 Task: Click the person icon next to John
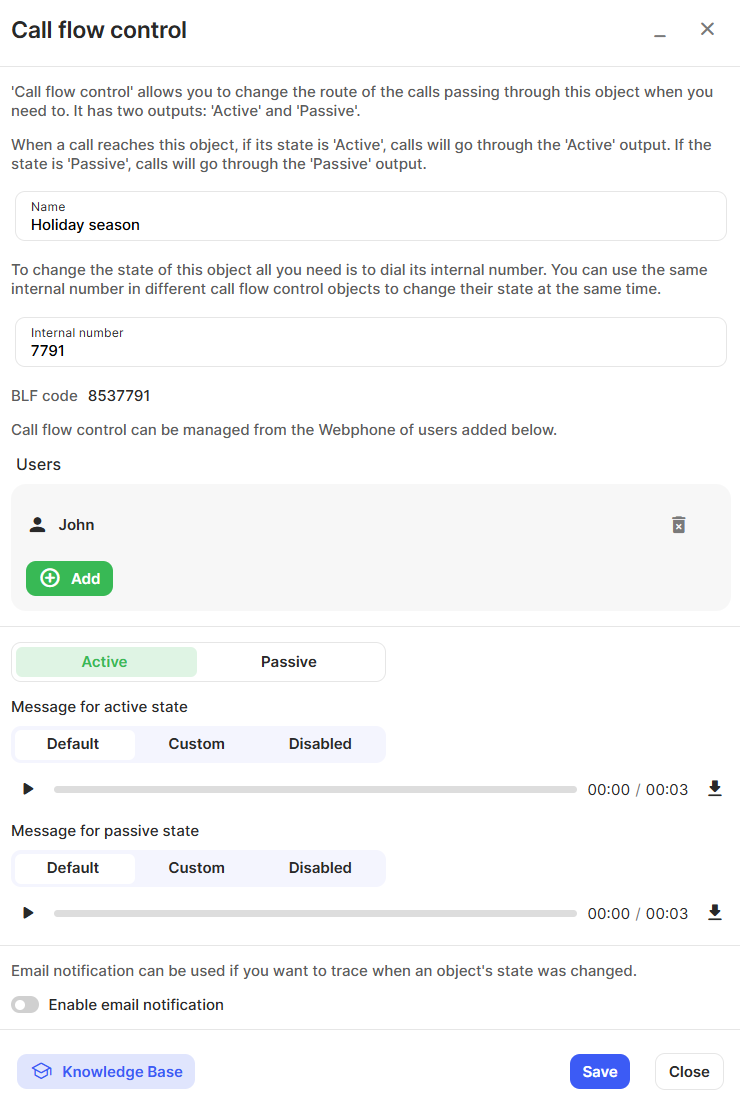pos(37,525)
